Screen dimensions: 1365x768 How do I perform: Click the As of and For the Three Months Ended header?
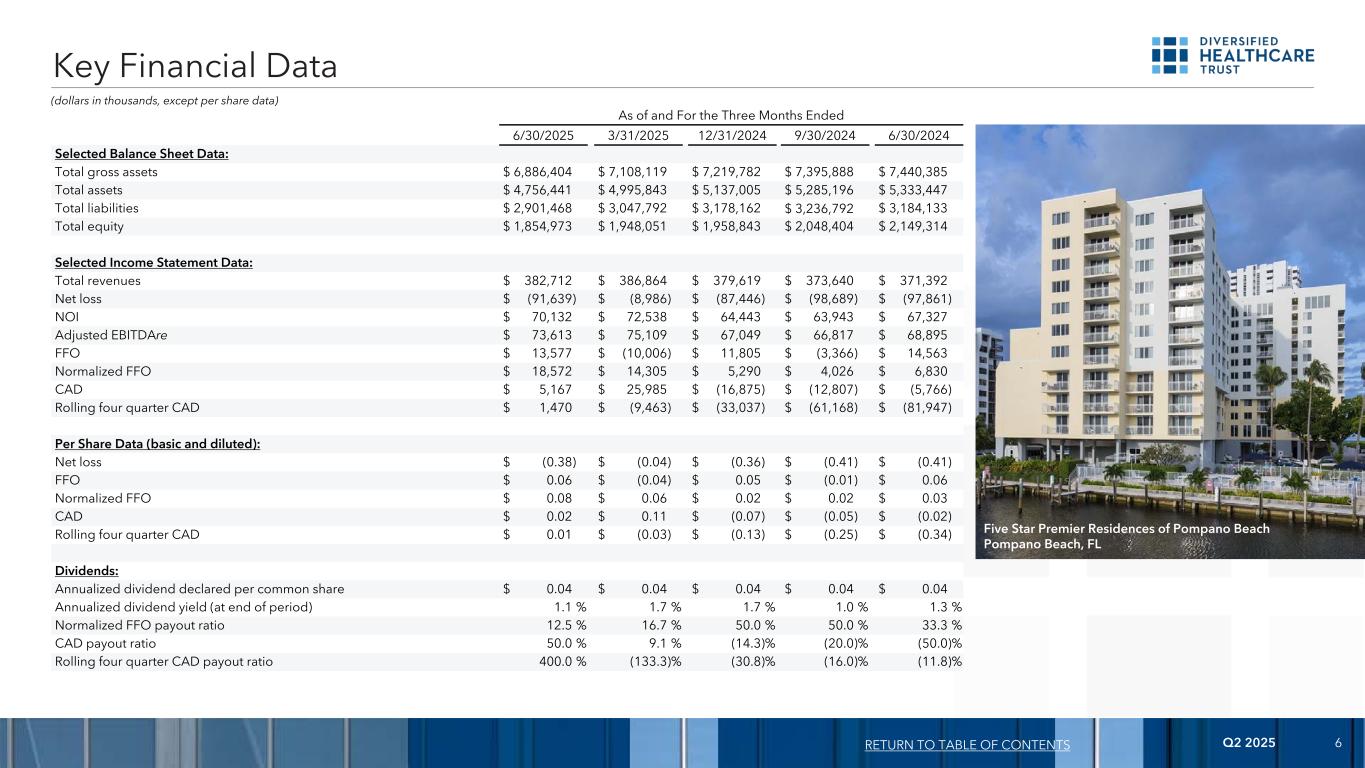(x=731, y=115)
